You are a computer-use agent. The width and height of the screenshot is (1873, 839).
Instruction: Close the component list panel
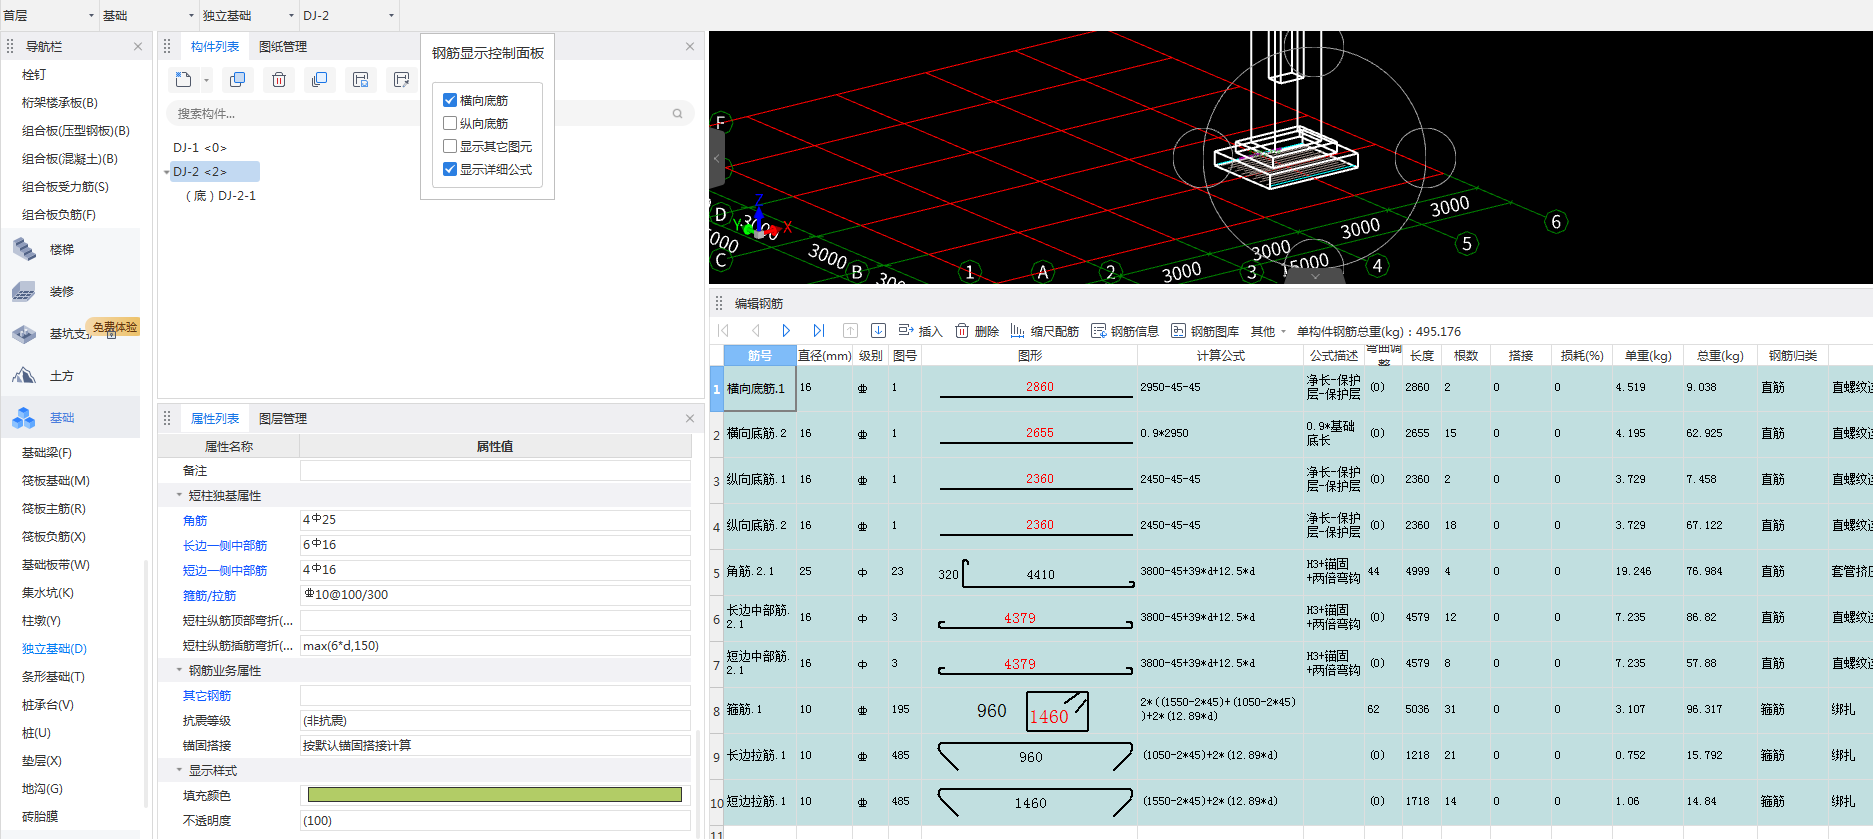(689, 47)
